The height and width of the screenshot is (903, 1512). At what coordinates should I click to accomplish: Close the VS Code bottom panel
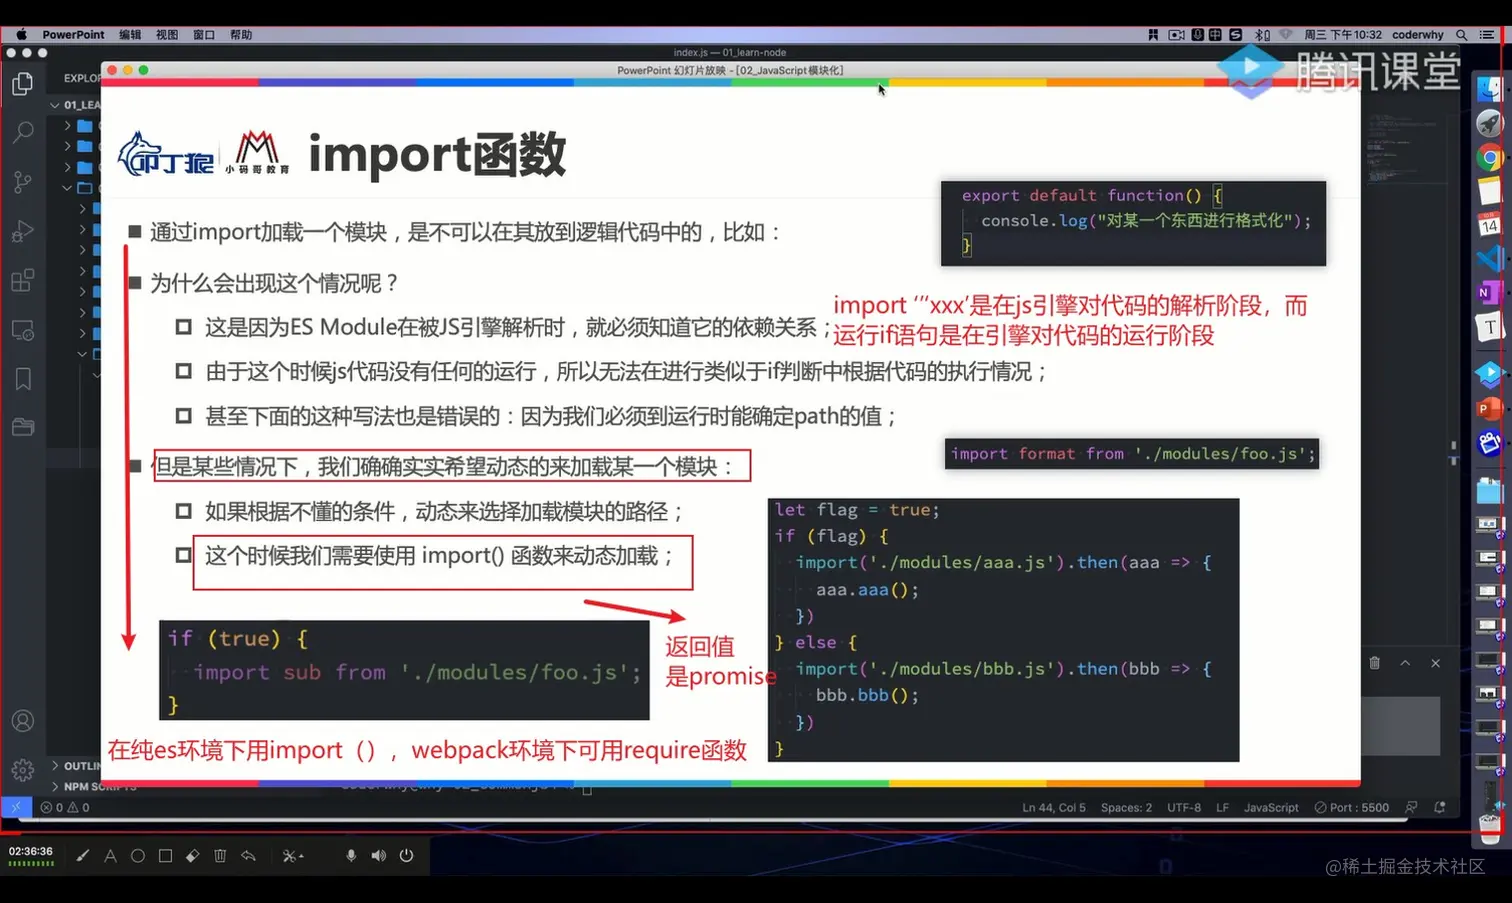[x=1435, y=663]
